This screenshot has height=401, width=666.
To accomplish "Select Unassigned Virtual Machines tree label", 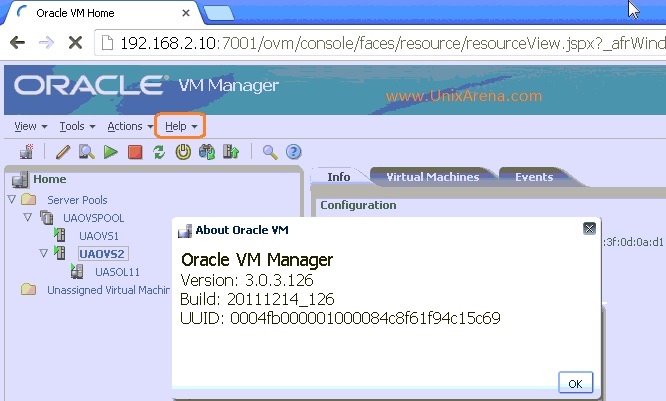I will (108, 290).
